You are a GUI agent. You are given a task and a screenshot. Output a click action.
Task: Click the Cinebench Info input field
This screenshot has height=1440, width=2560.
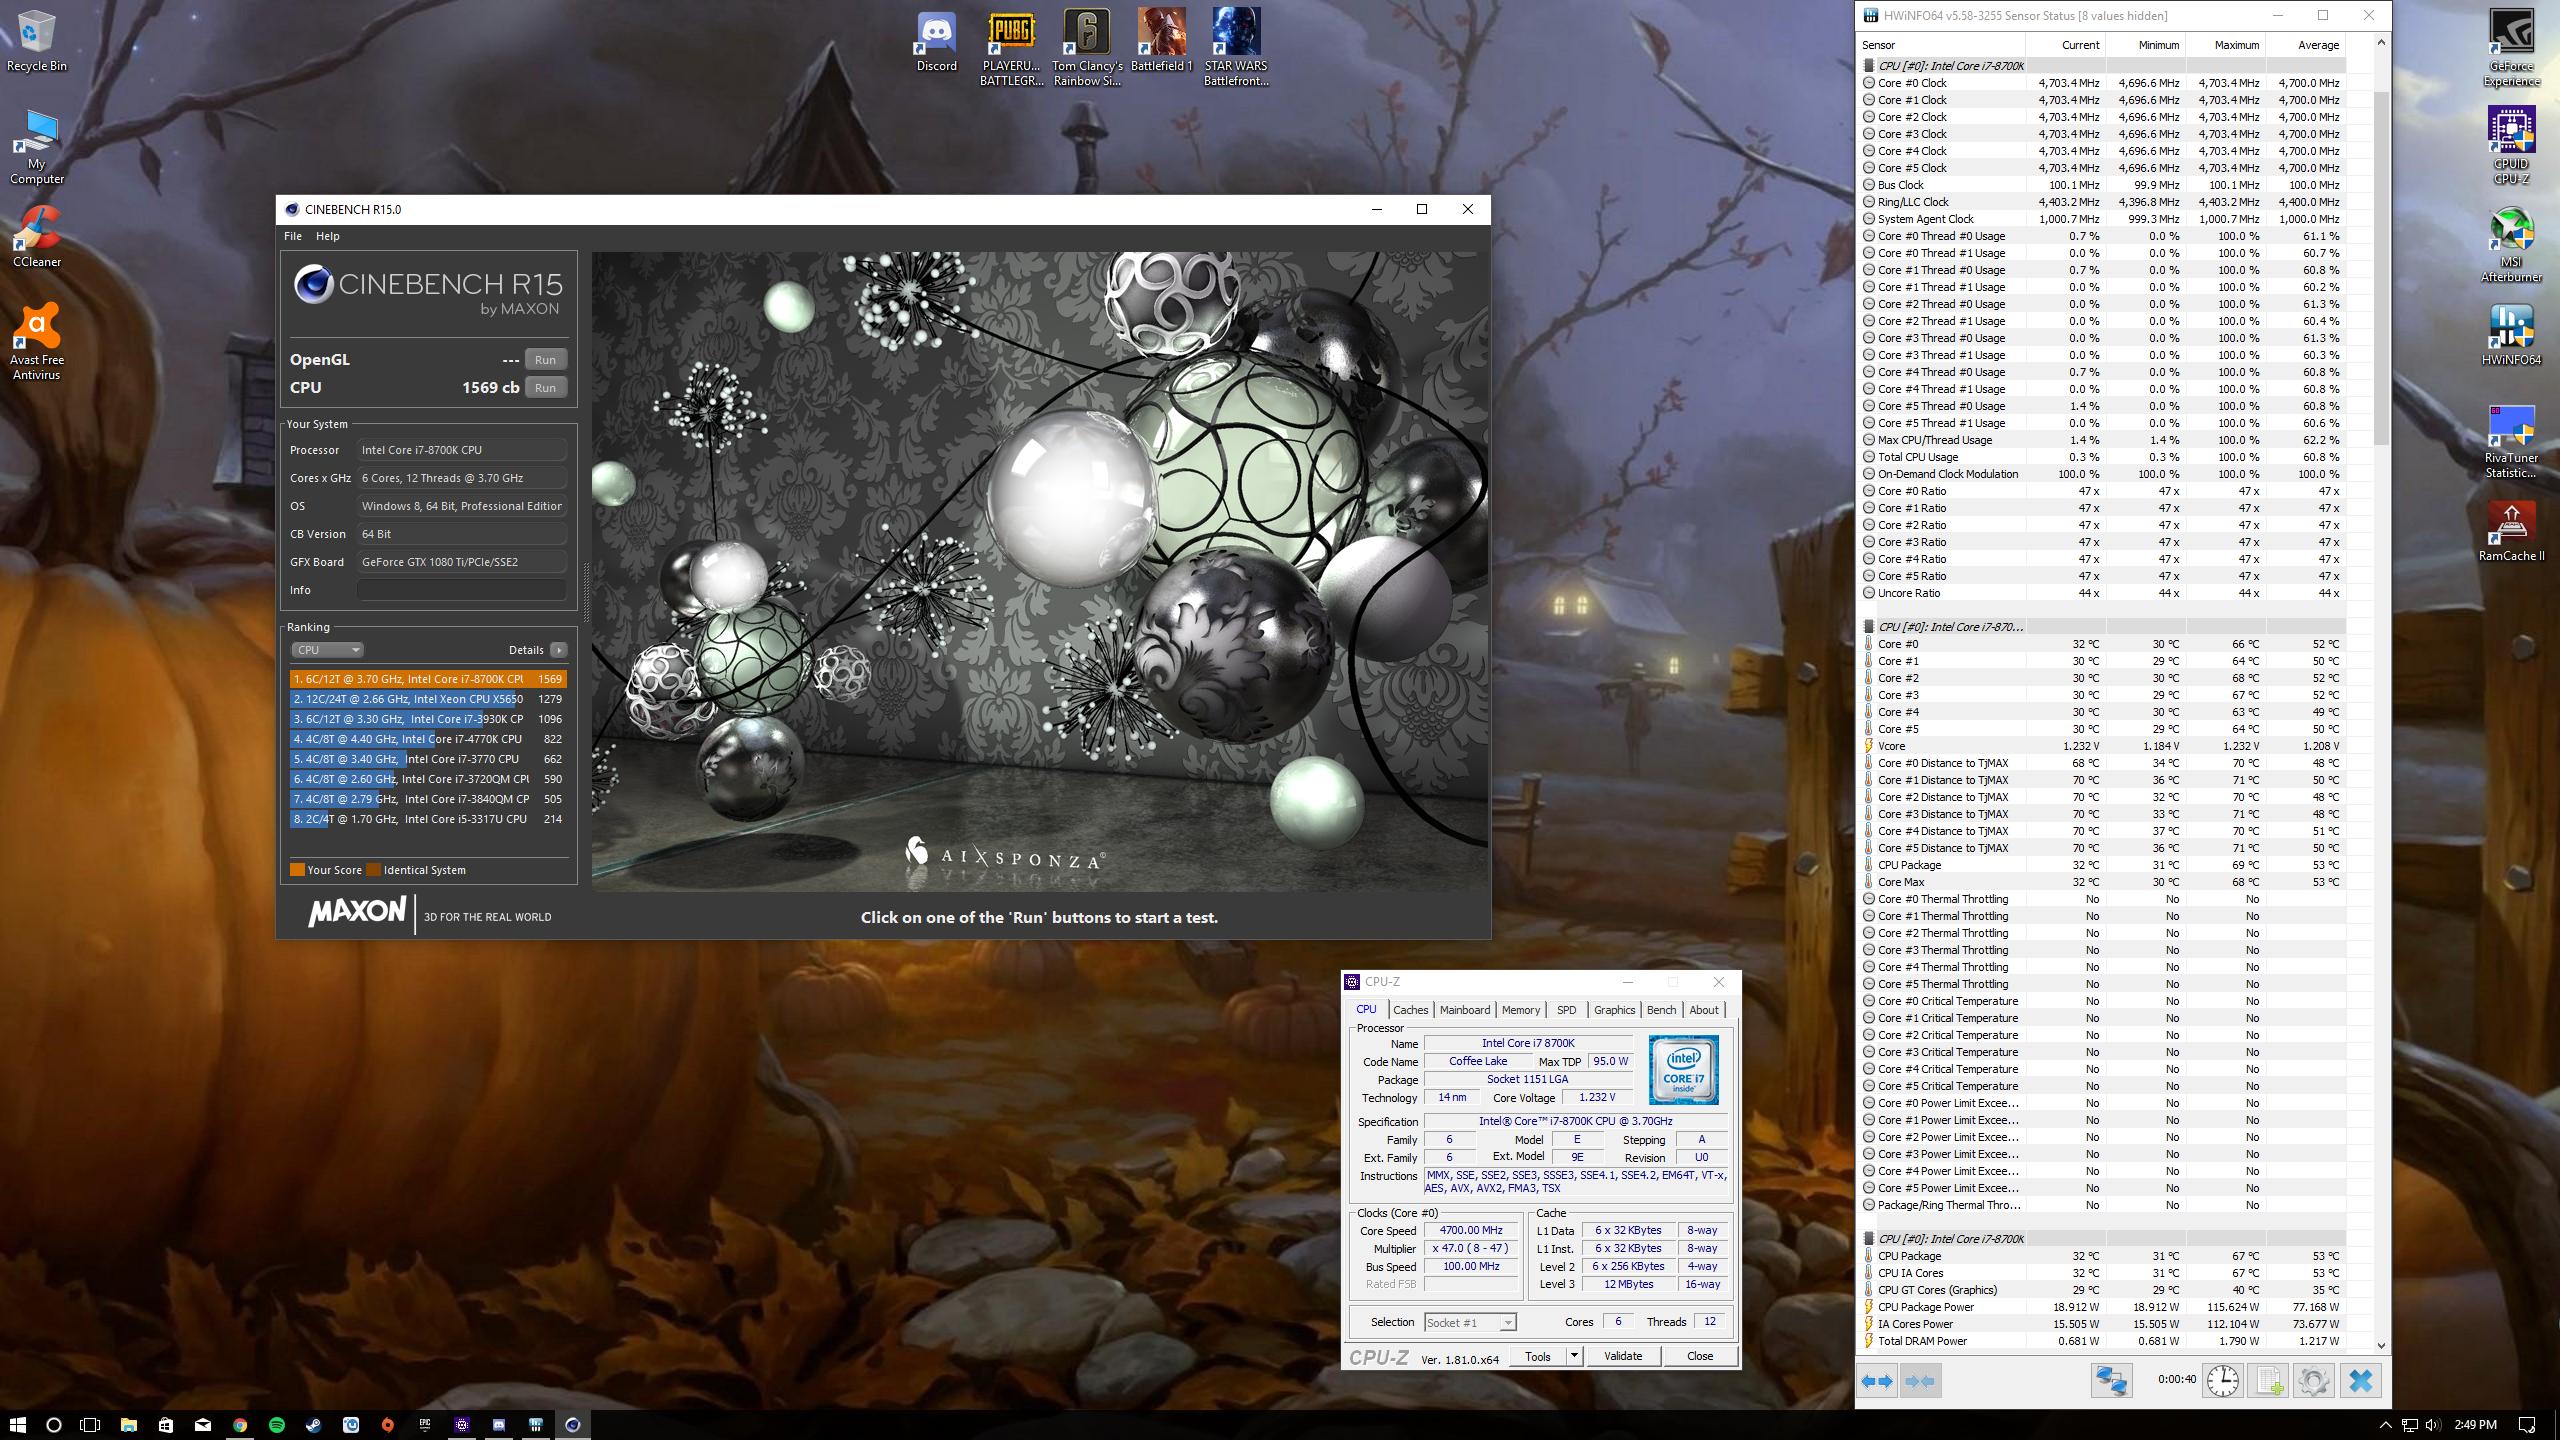pos(462,590)
